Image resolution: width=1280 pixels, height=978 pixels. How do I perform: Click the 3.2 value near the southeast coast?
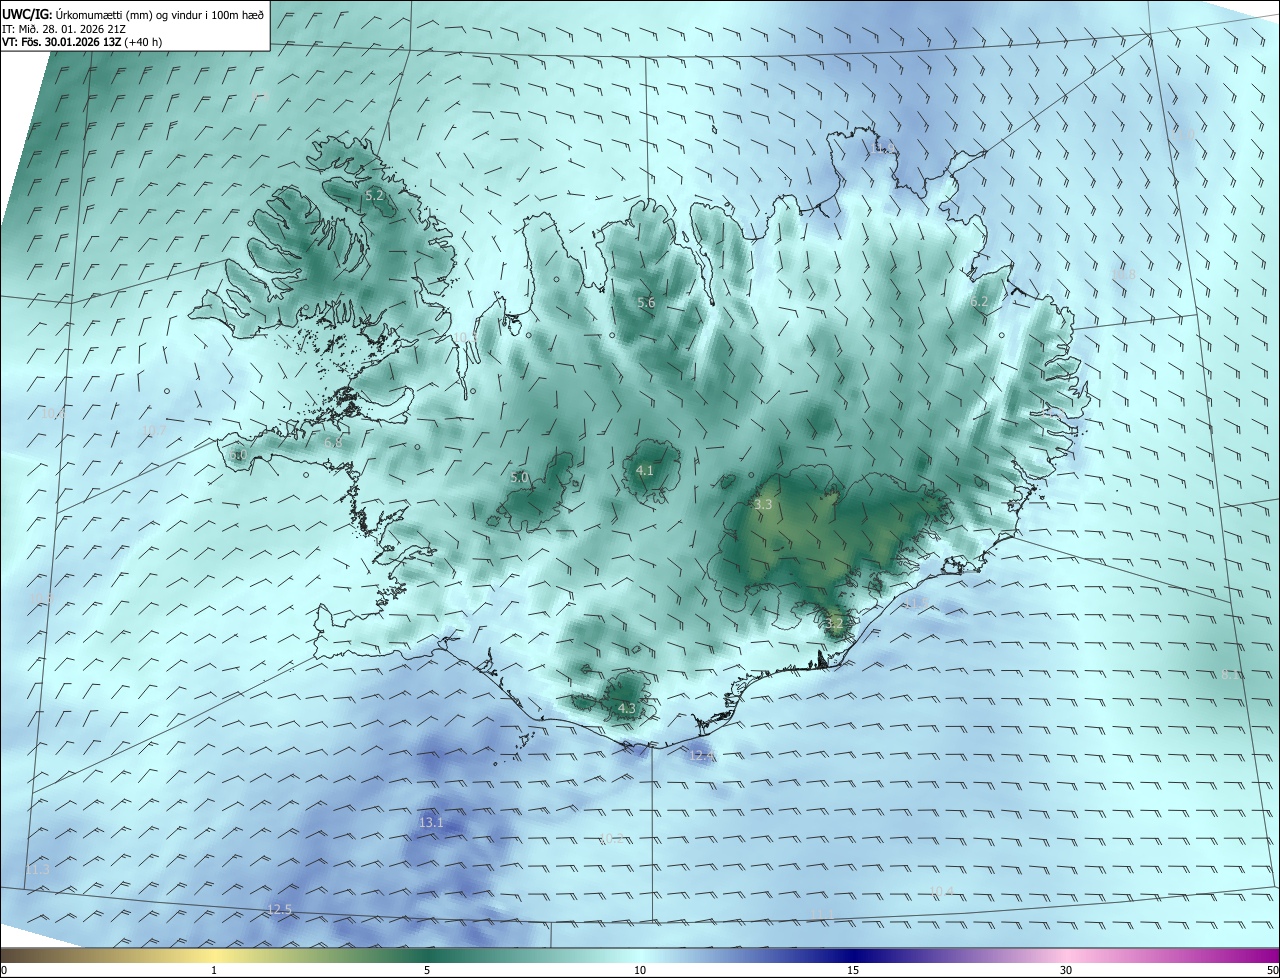point(835,622)
